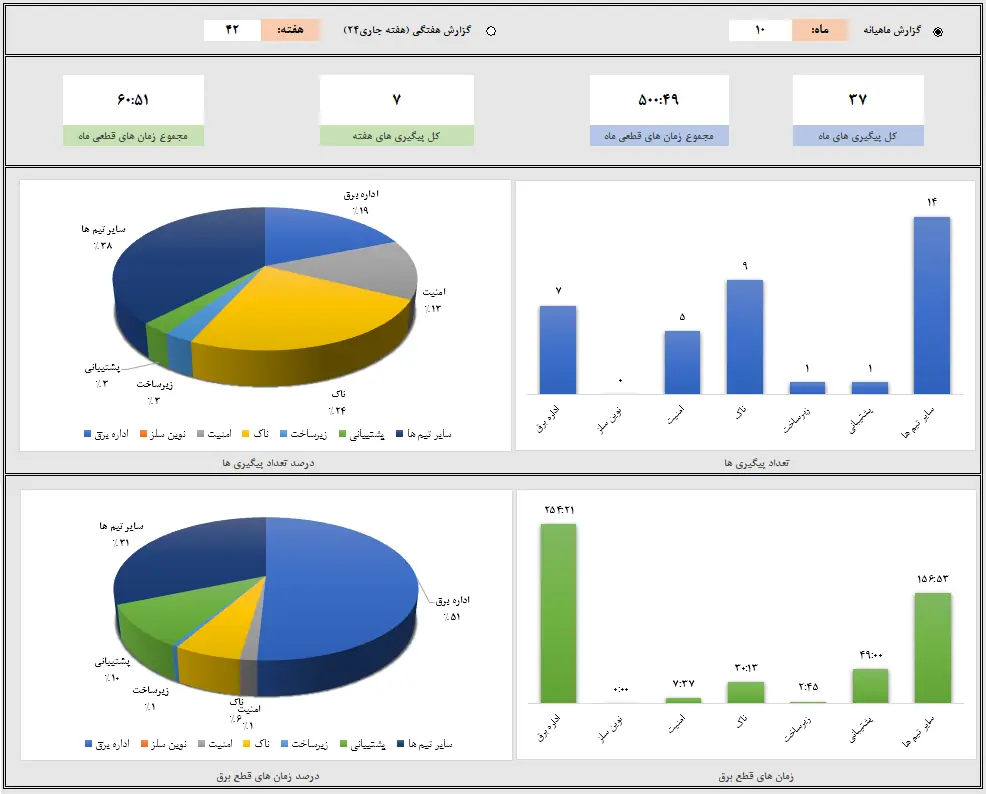
Task: Click the کل پیگیری های ماه card showing ۳۷
Action: coord(858,100)
